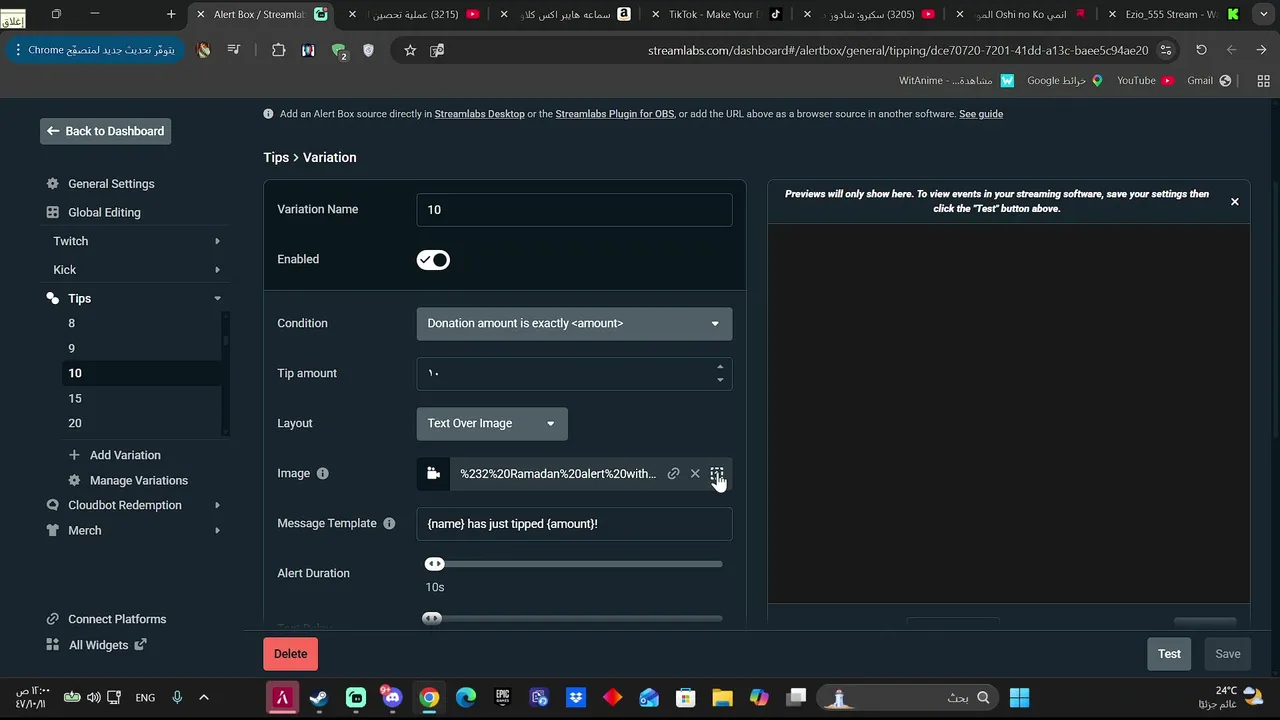Click the link icon in the Image field
Viewport: 1280px width, 720px height.
673,474
